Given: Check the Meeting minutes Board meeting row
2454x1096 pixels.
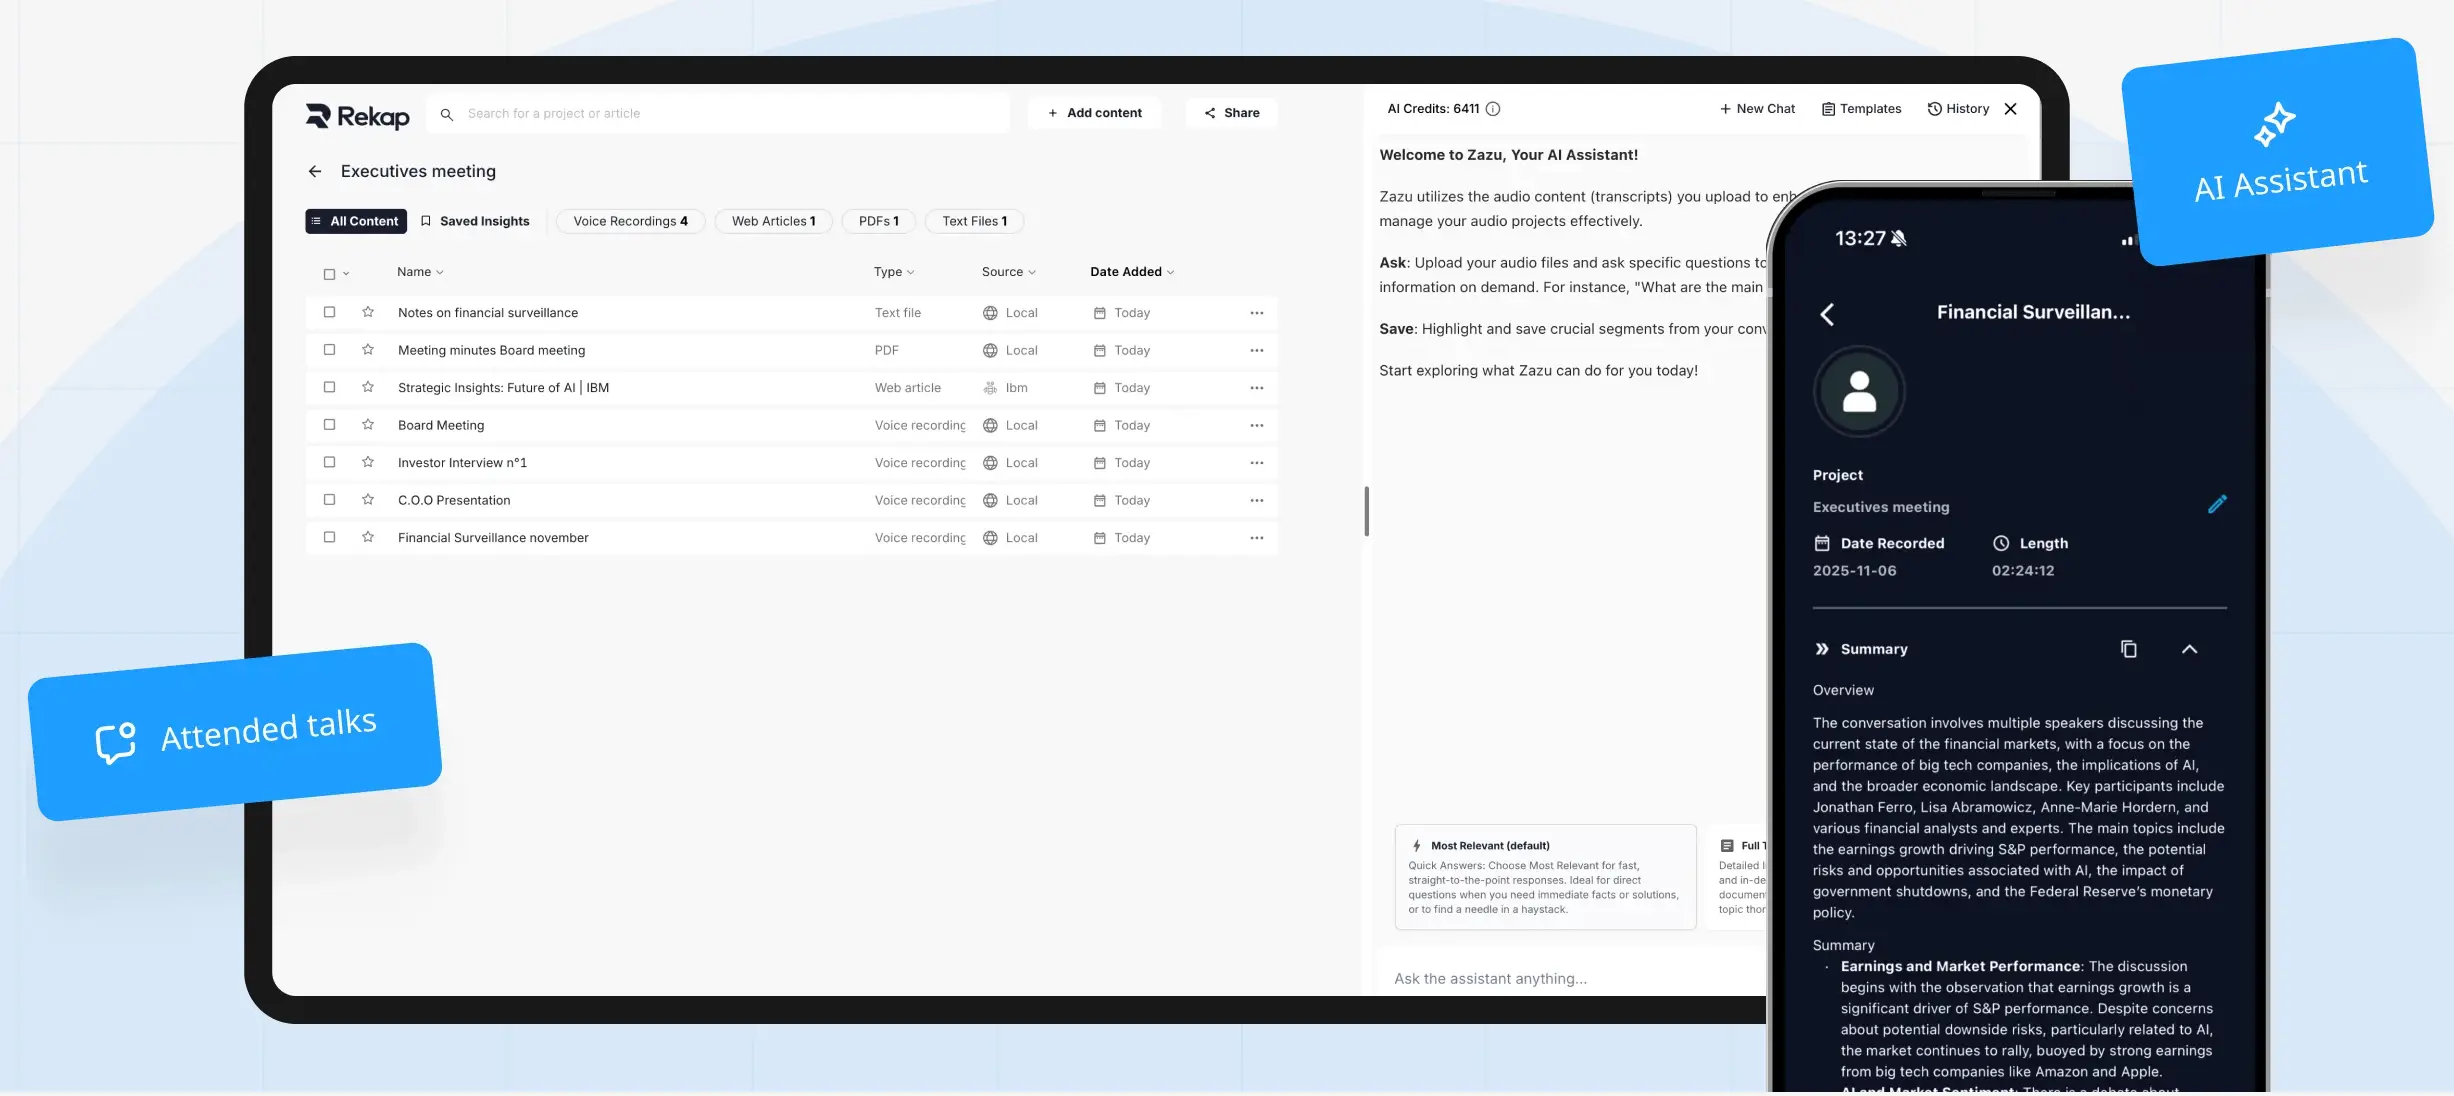Looking at the screenshot, I should 330,350.
